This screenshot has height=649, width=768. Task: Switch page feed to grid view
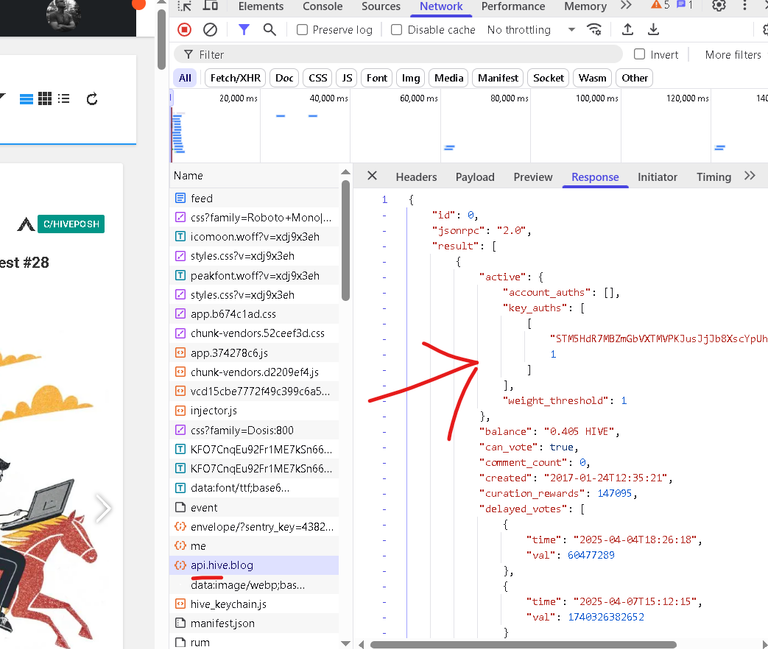pos(45,99)
